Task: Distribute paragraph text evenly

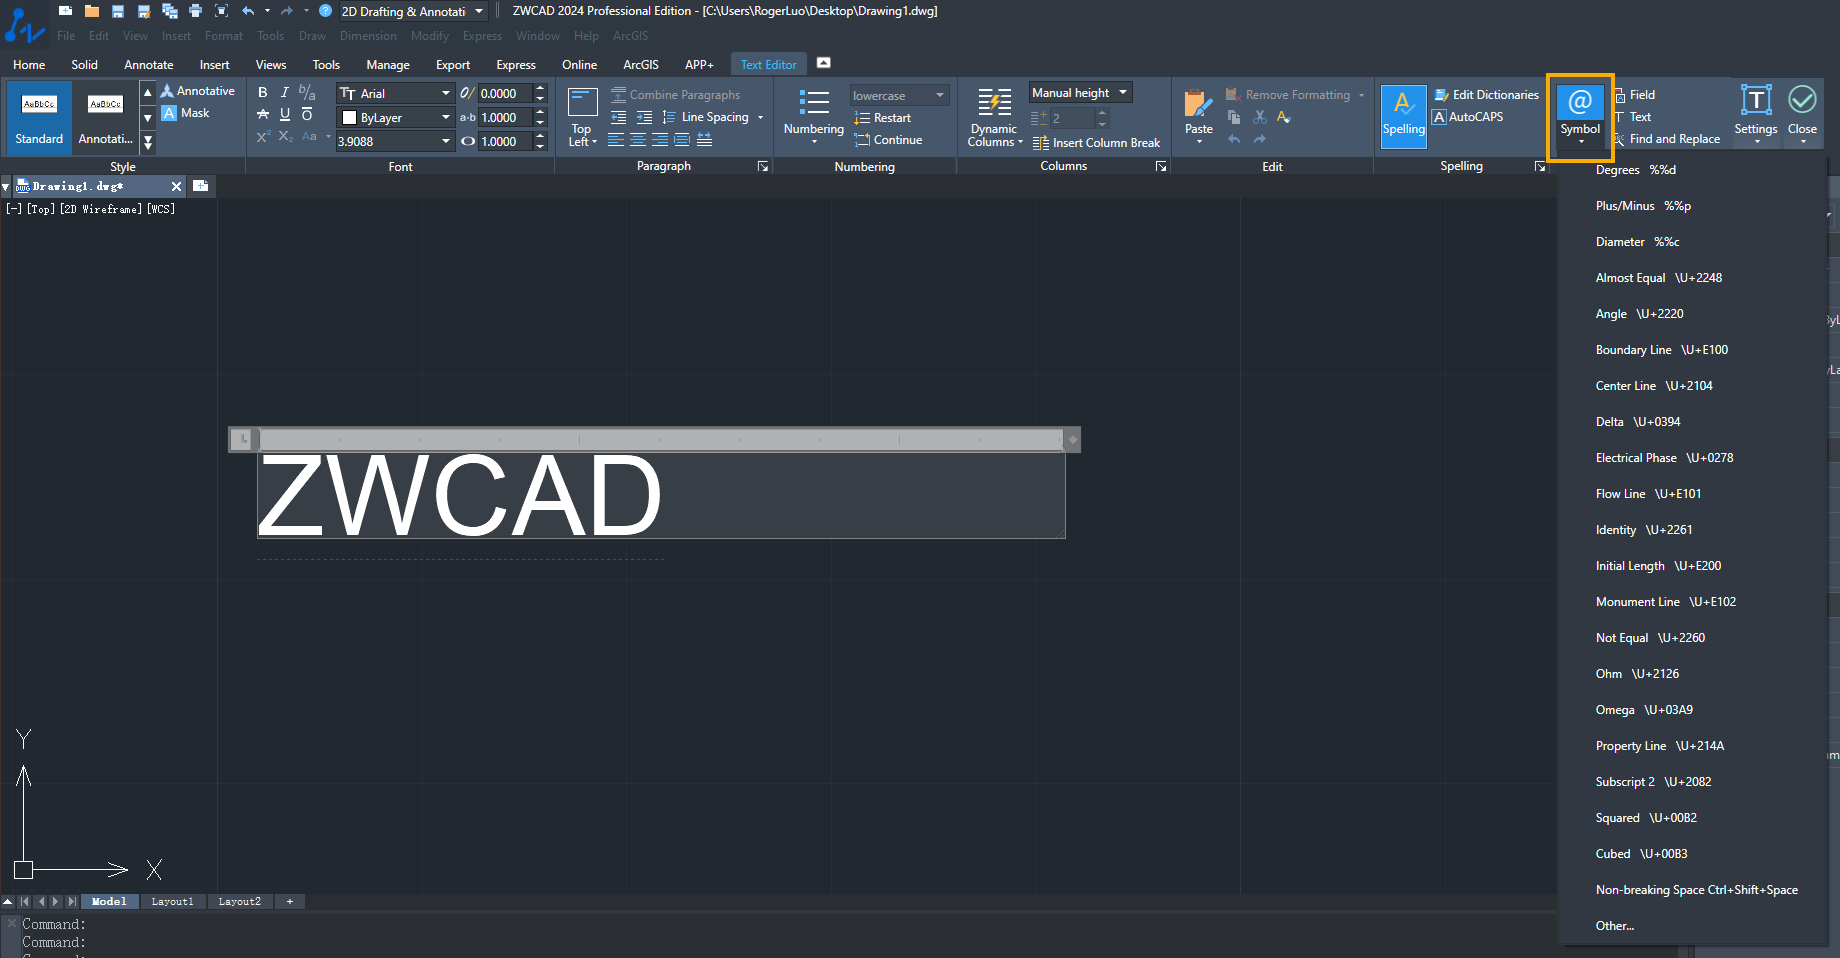Action: click(x=704, y=140)
